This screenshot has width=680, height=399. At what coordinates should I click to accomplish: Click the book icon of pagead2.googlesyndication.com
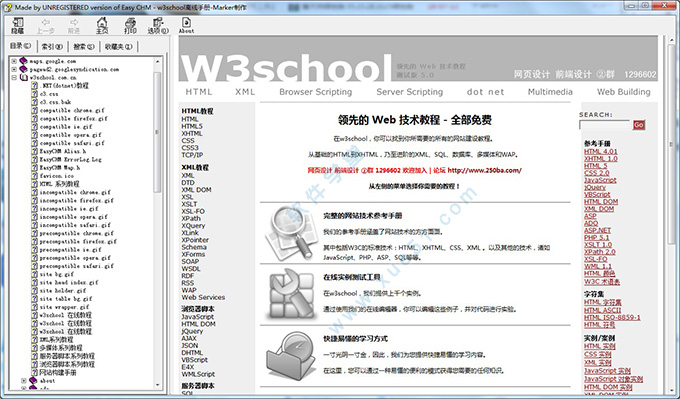click(x=23, y=69)
